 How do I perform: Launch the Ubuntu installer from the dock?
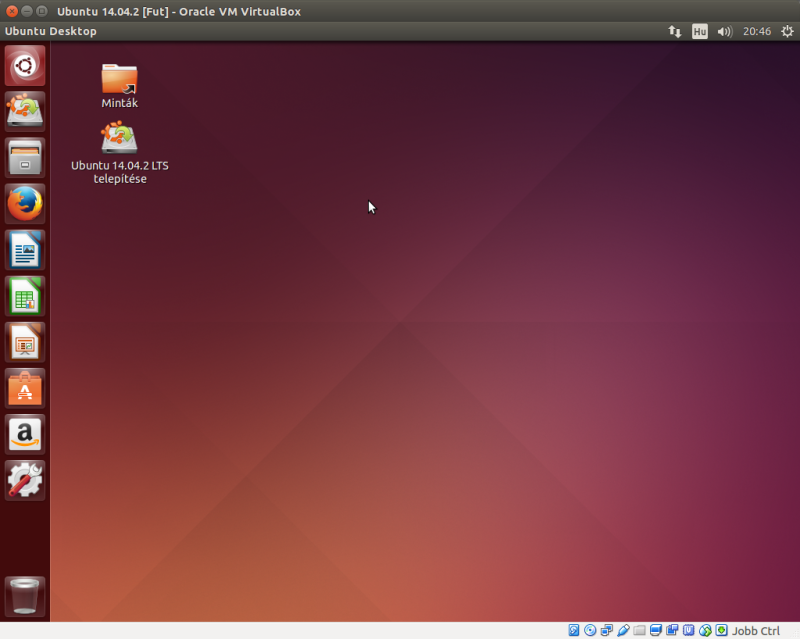click(x=25, y=112)
